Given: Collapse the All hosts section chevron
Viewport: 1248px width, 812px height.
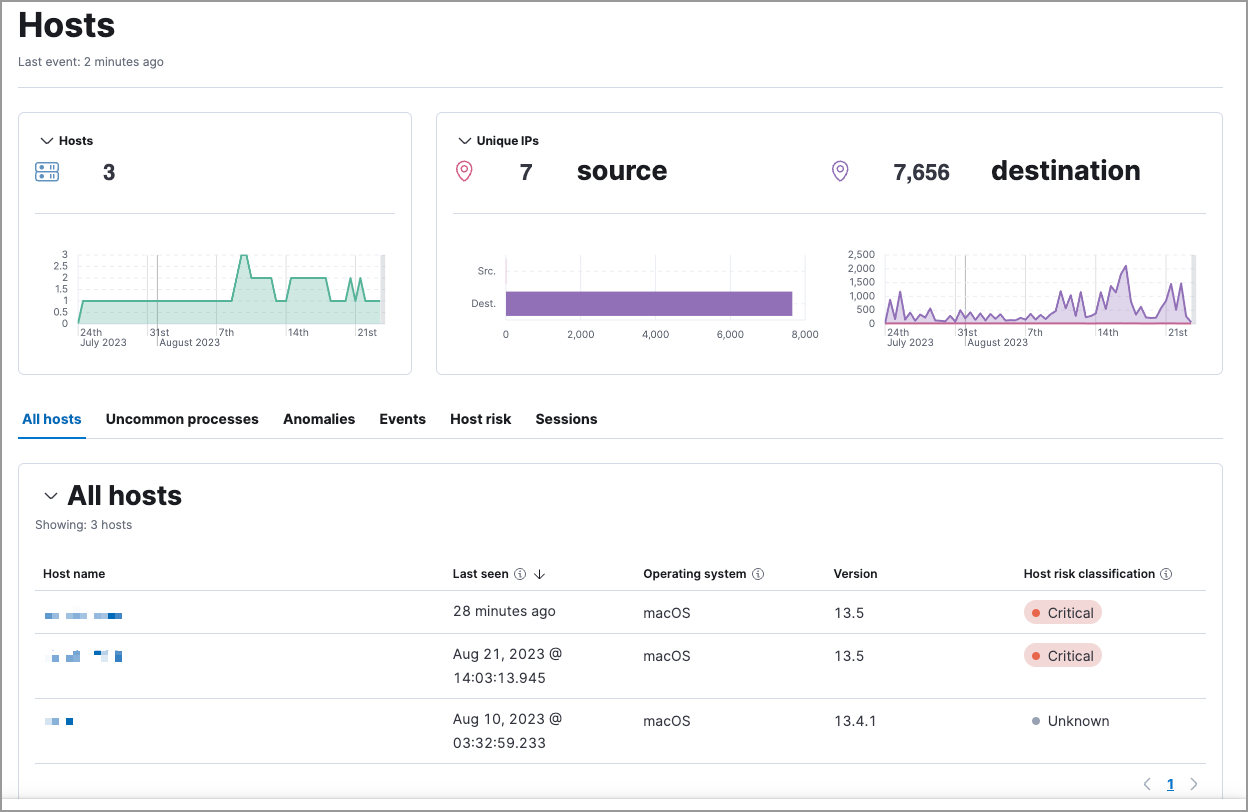Looking at the screenshot, I should coord(52,495).
